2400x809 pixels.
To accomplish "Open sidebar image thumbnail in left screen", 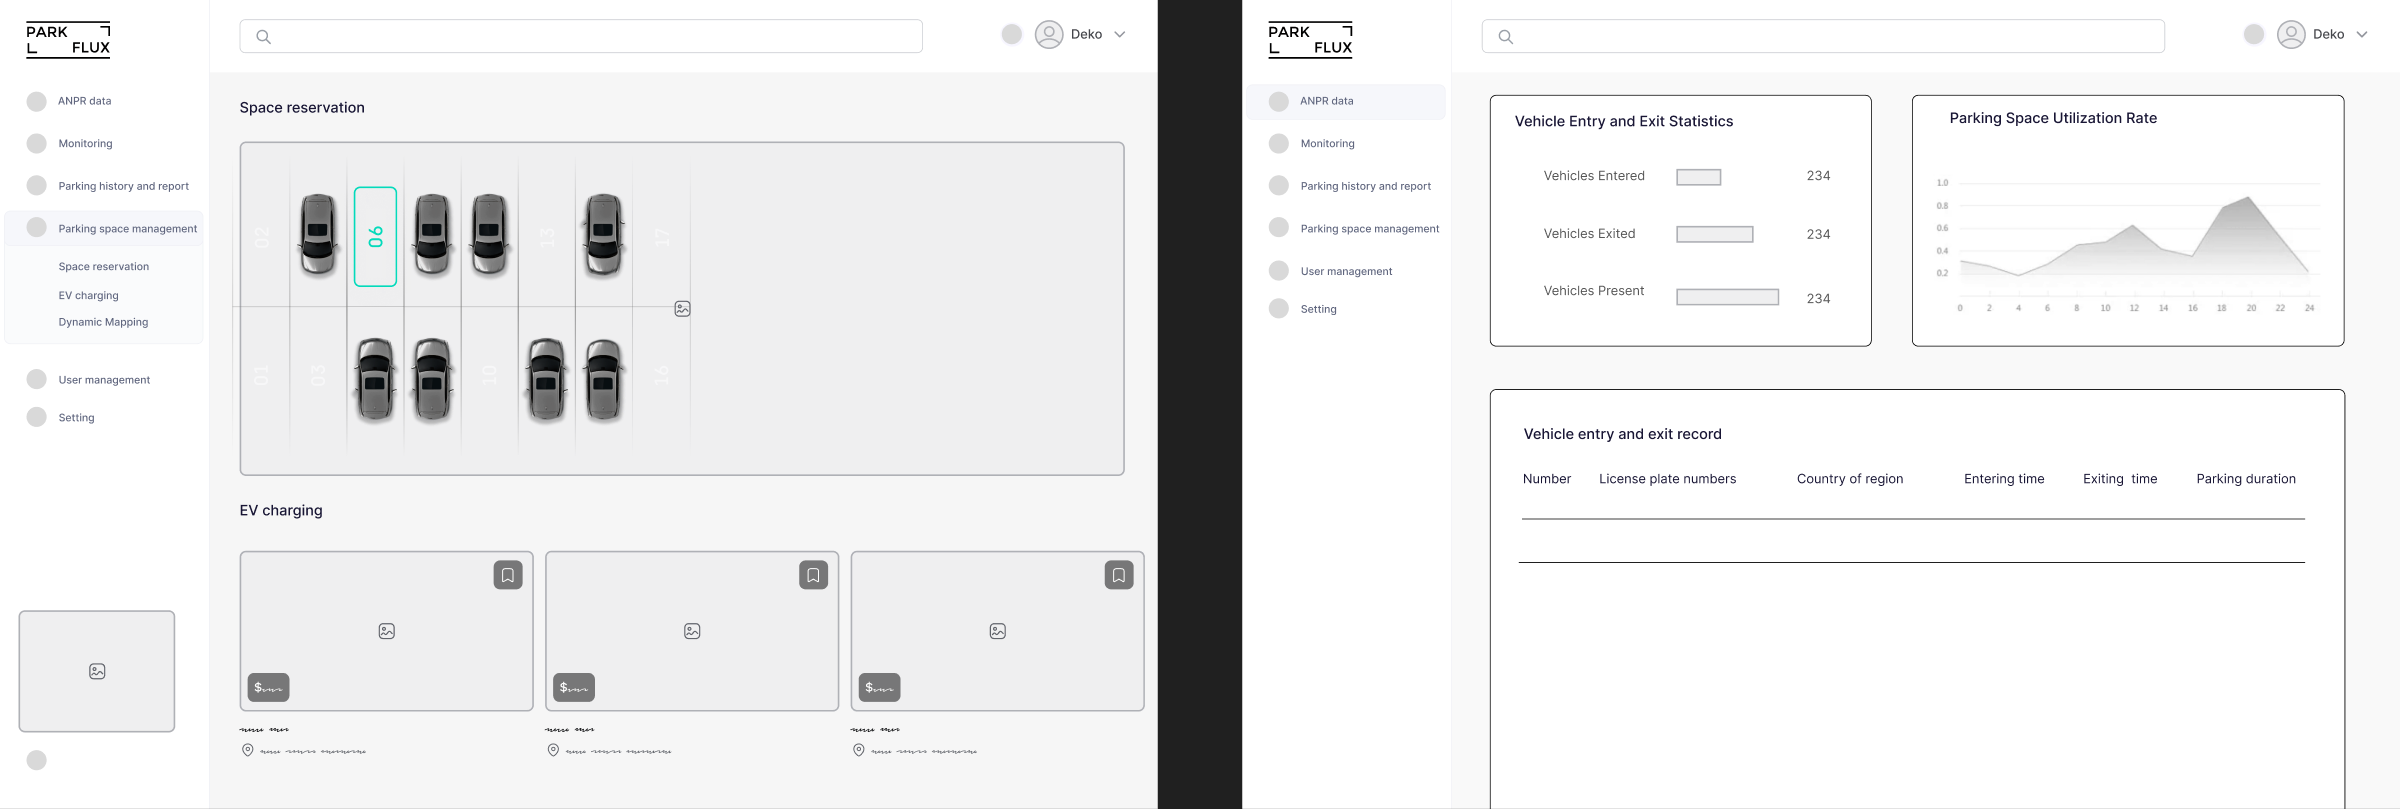I will click(97, 671).
